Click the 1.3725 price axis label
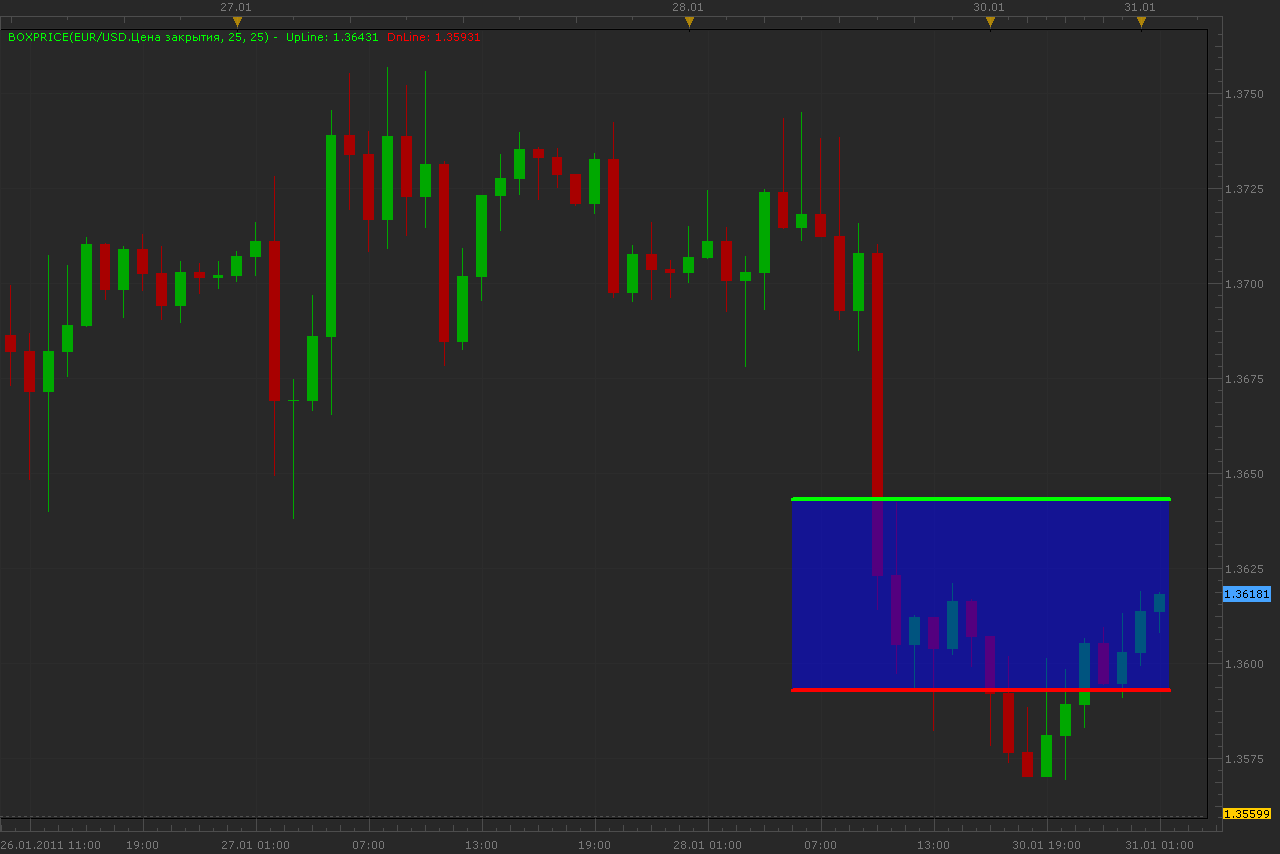The height and width of the screenshot is (854, 1280). click(1244, 189)
